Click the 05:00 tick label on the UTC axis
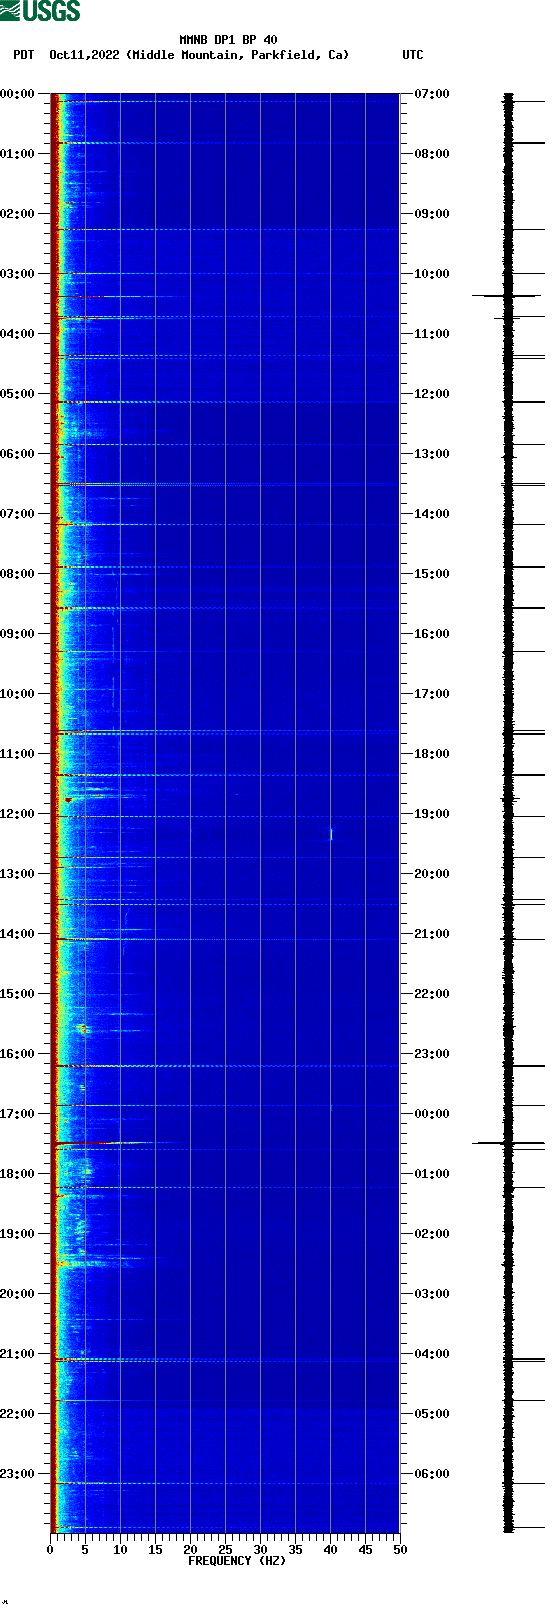This screenshot has height=1613, width=552. (432, 1414)
